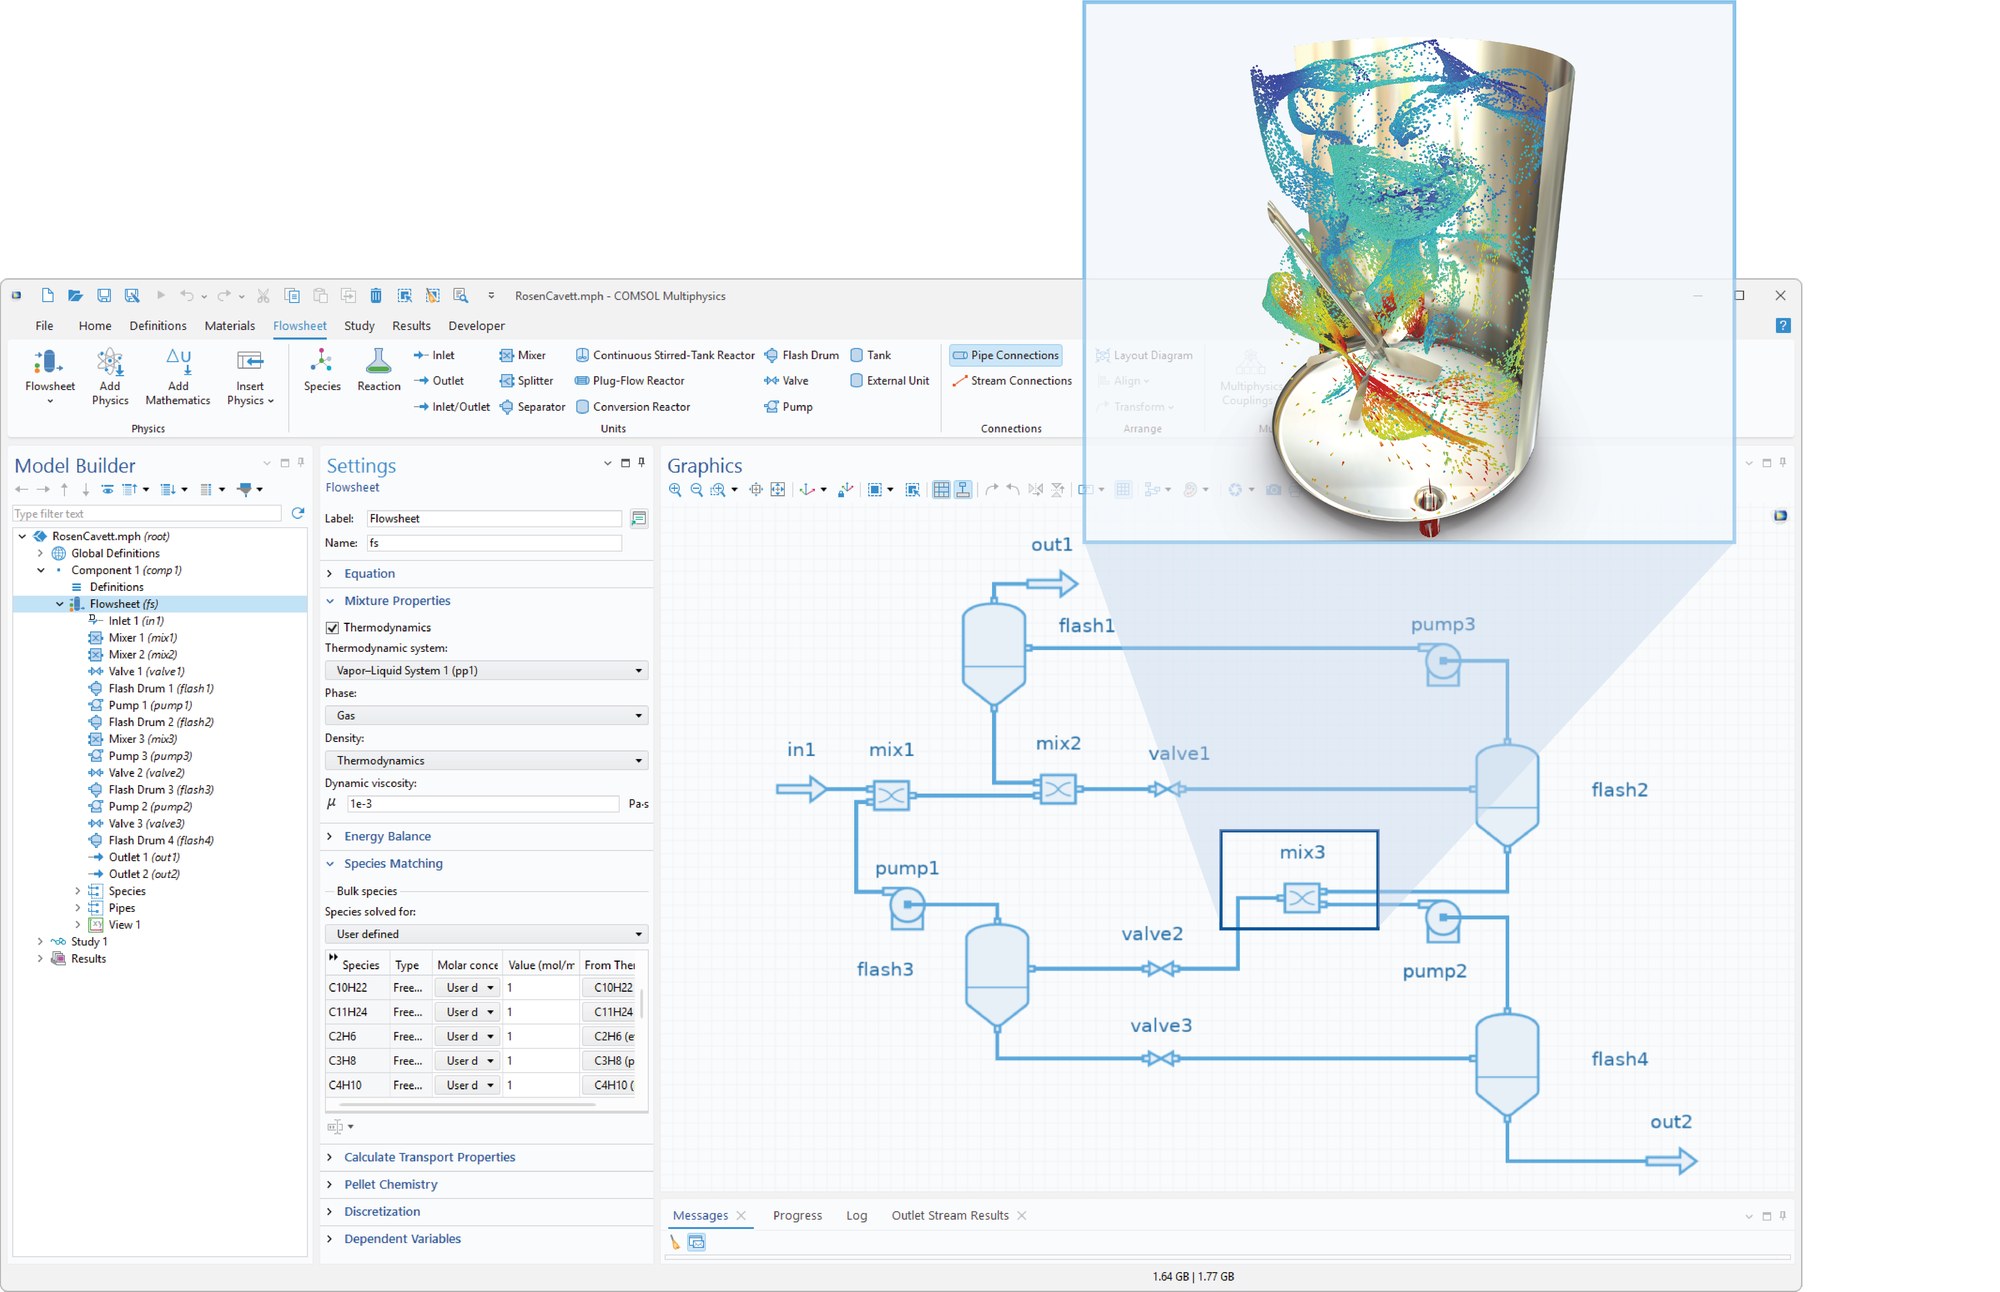Switch to the Results ribbon tab
The image size is (2000, 1292).
pos(411,326)
